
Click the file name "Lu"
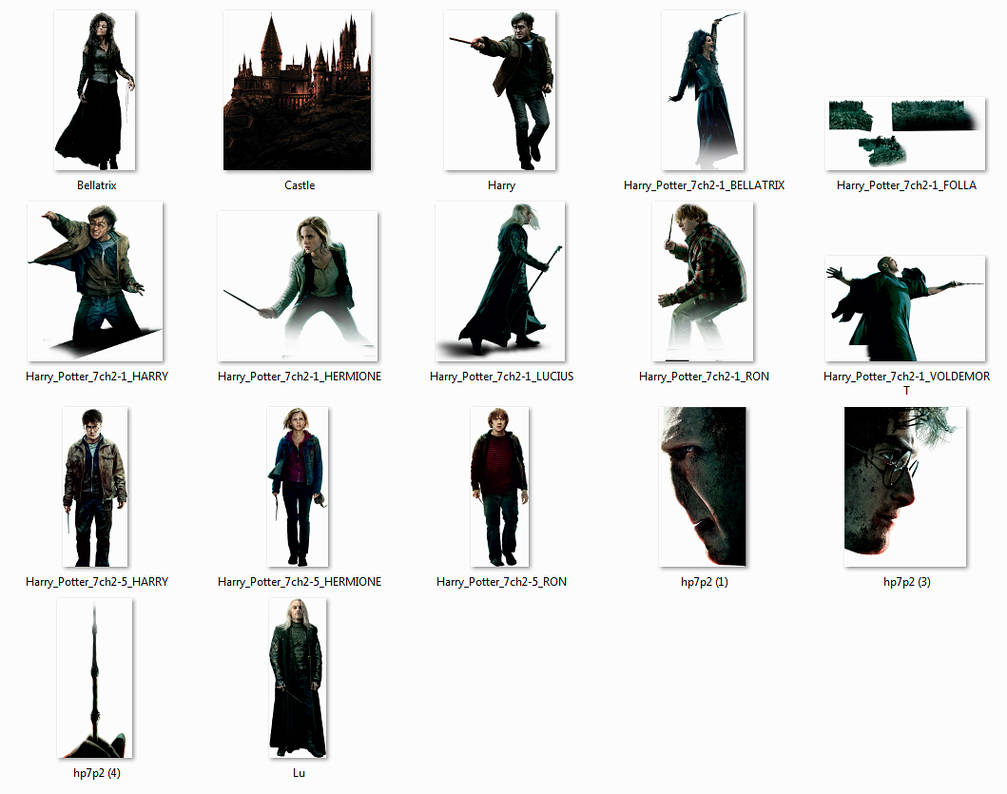pyautogui.click(x=299, y=773)
